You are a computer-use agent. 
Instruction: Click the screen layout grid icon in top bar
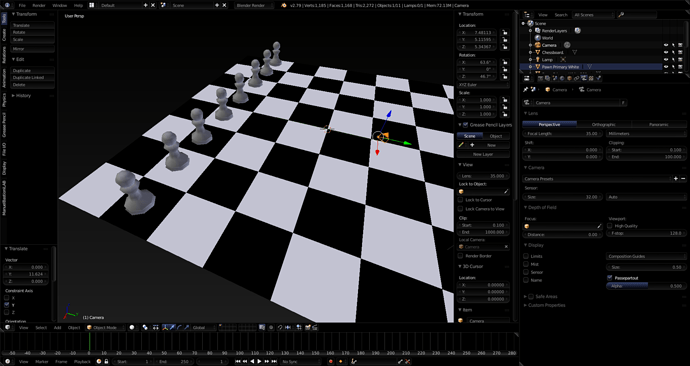point(92,5)
